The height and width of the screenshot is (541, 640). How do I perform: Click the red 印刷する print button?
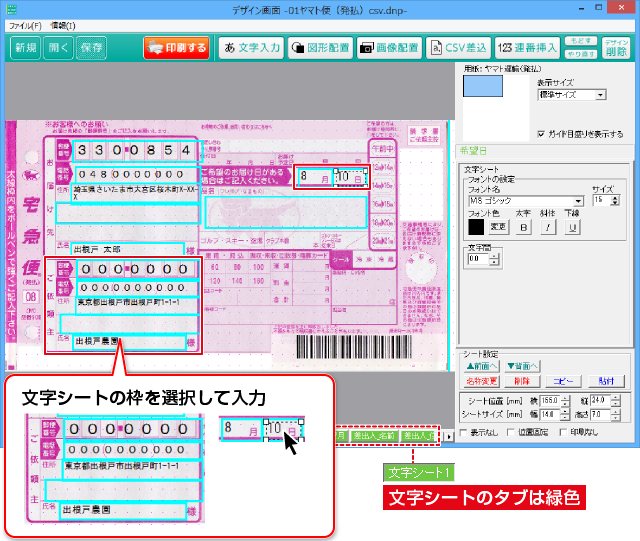pos(176,48)
